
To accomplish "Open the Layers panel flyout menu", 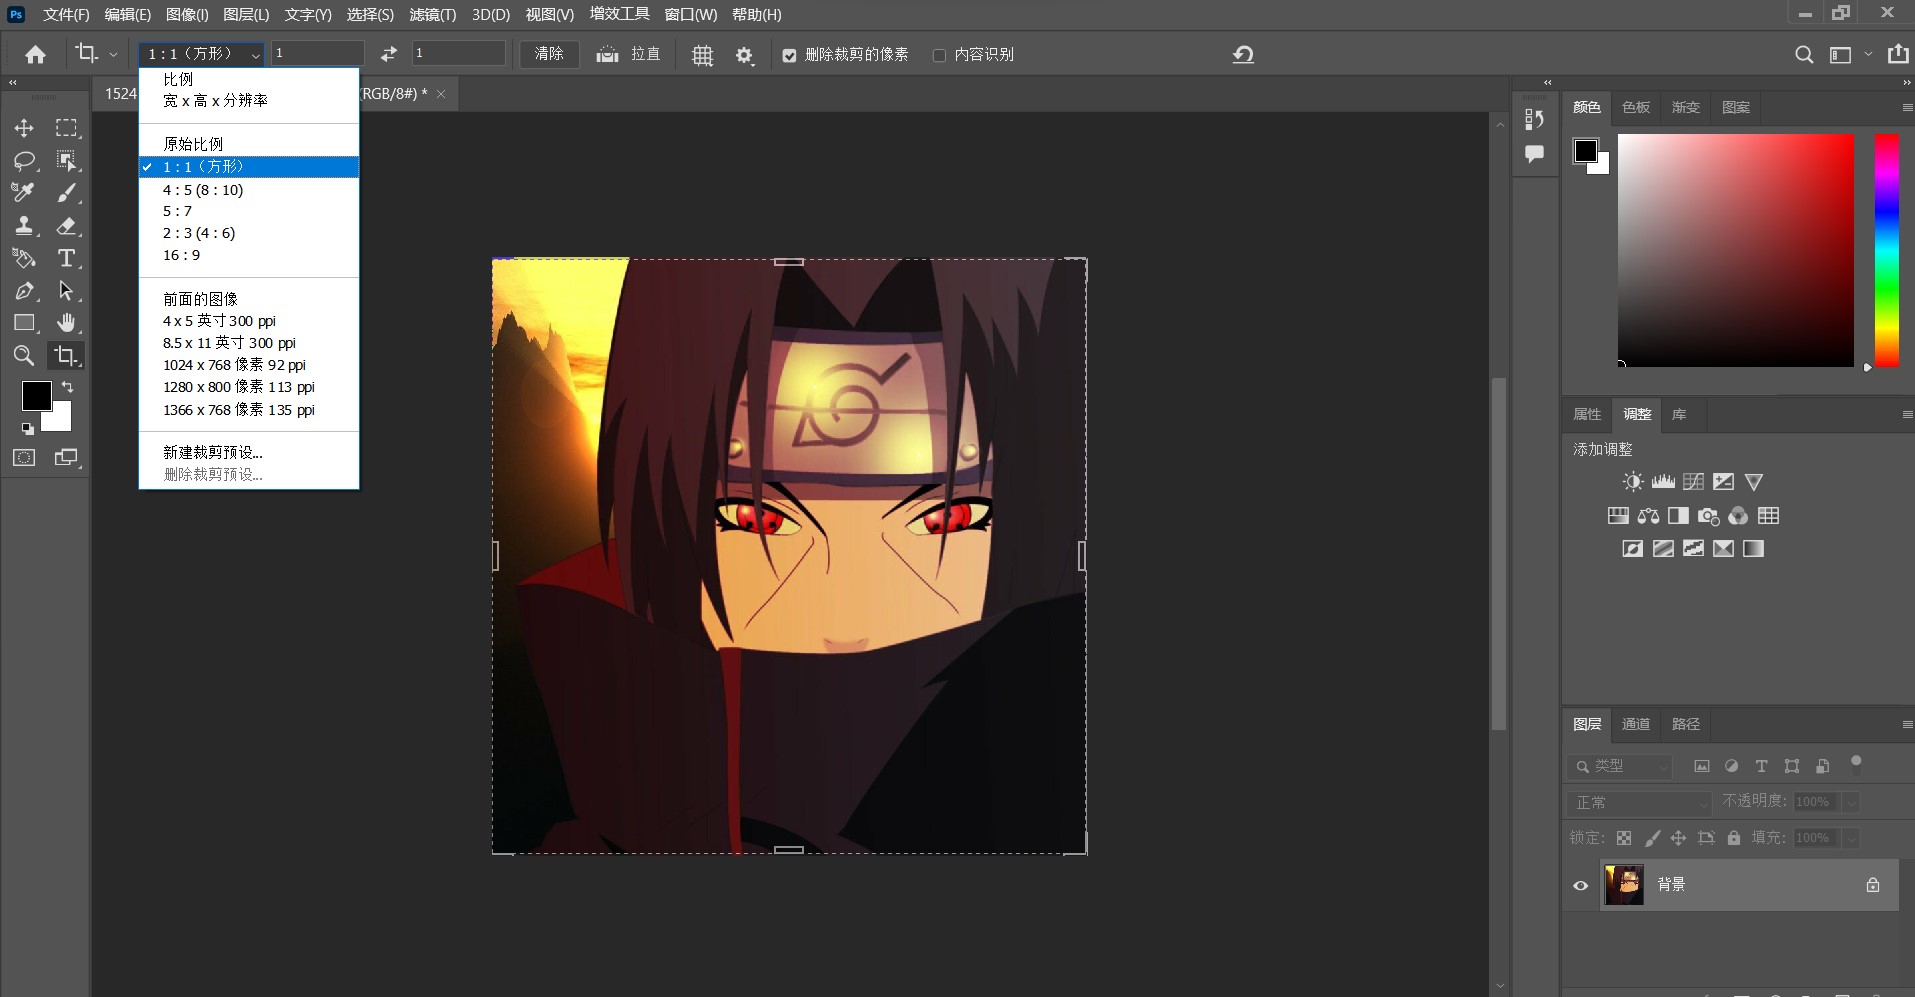I will click(1906, 724).
